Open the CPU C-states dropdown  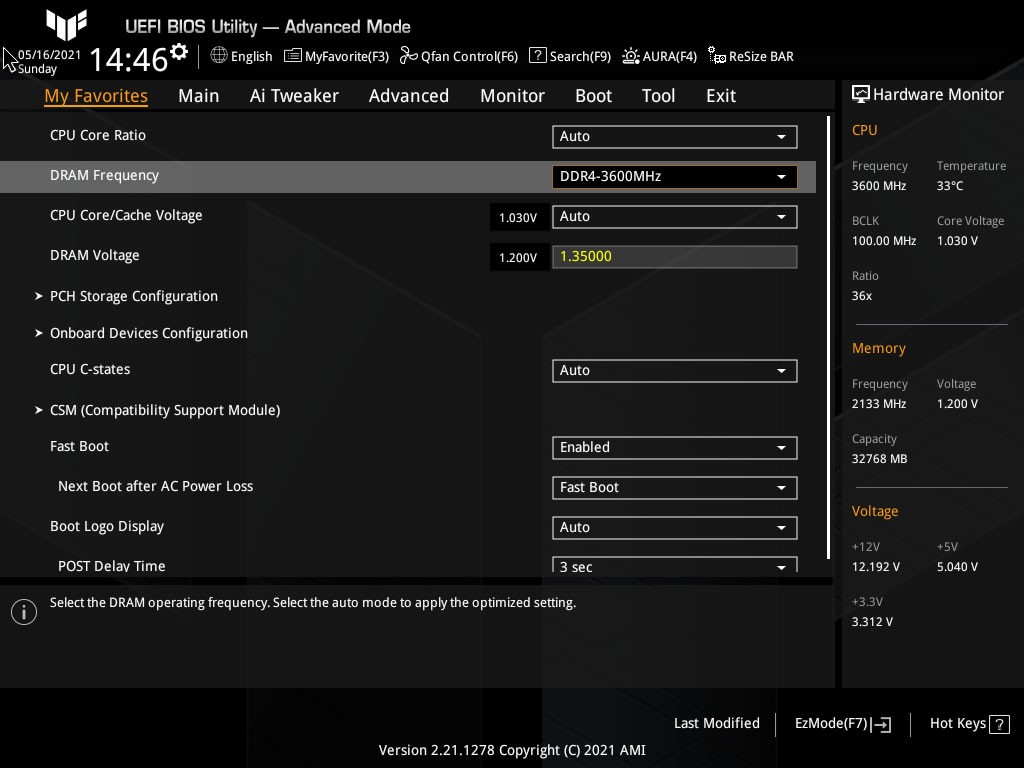(x=674, y=371)
